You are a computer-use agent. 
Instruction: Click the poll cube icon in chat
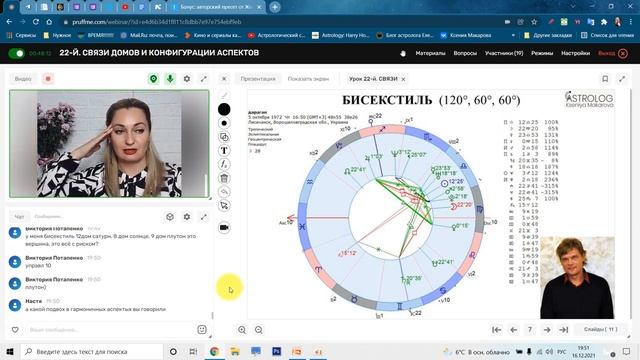coord(170,217)
